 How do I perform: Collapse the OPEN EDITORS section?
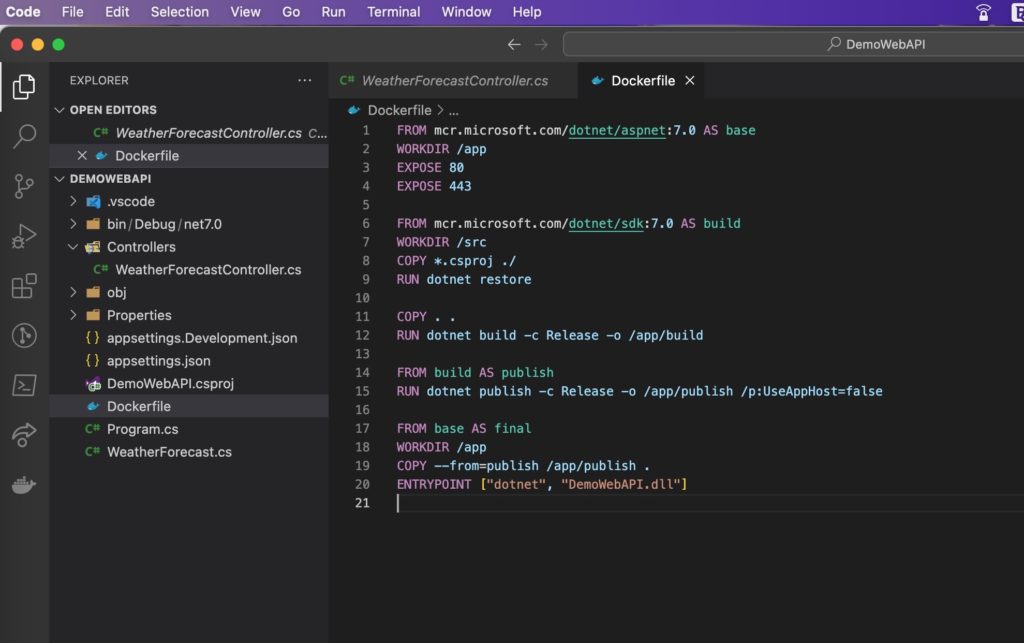click(x=59, y=110)
